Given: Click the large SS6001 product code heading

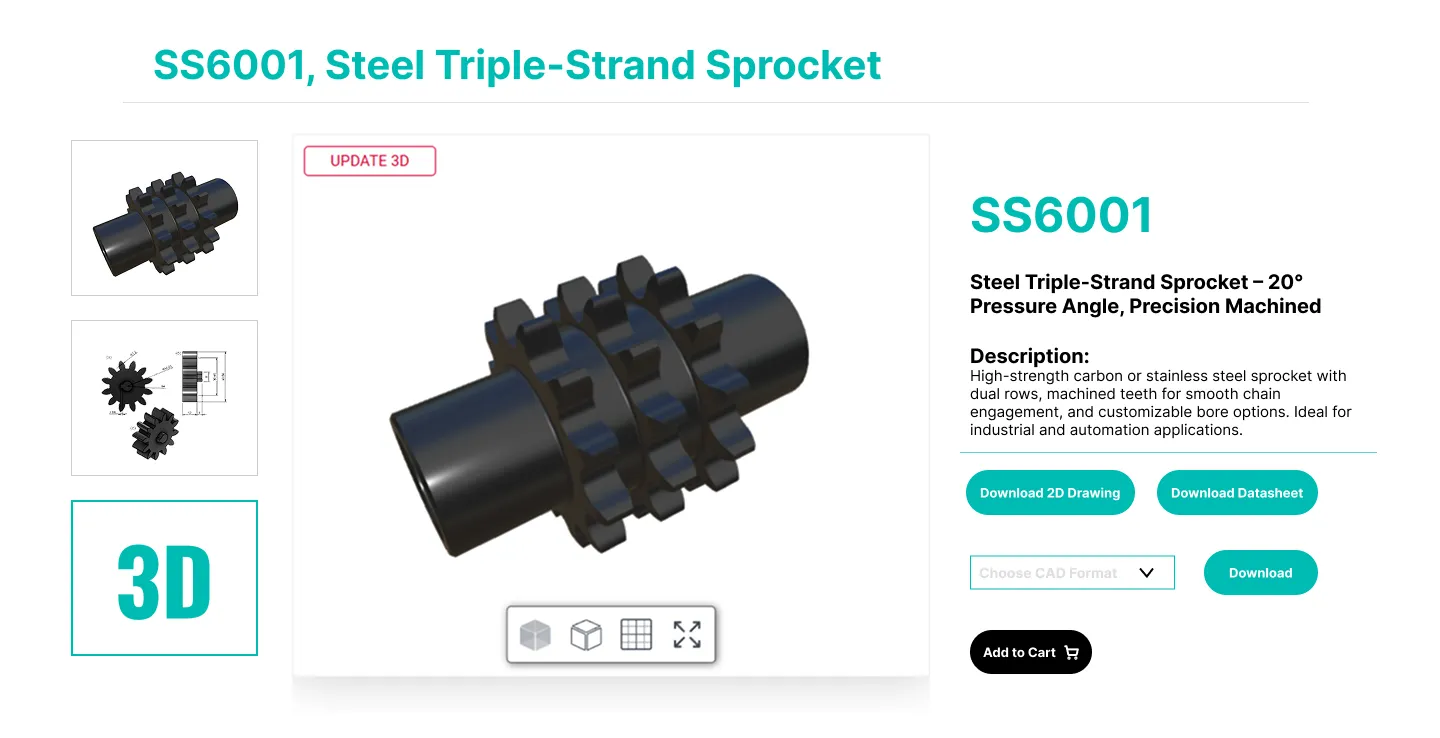Looking at the screenshot, I should pos(1062,215).
